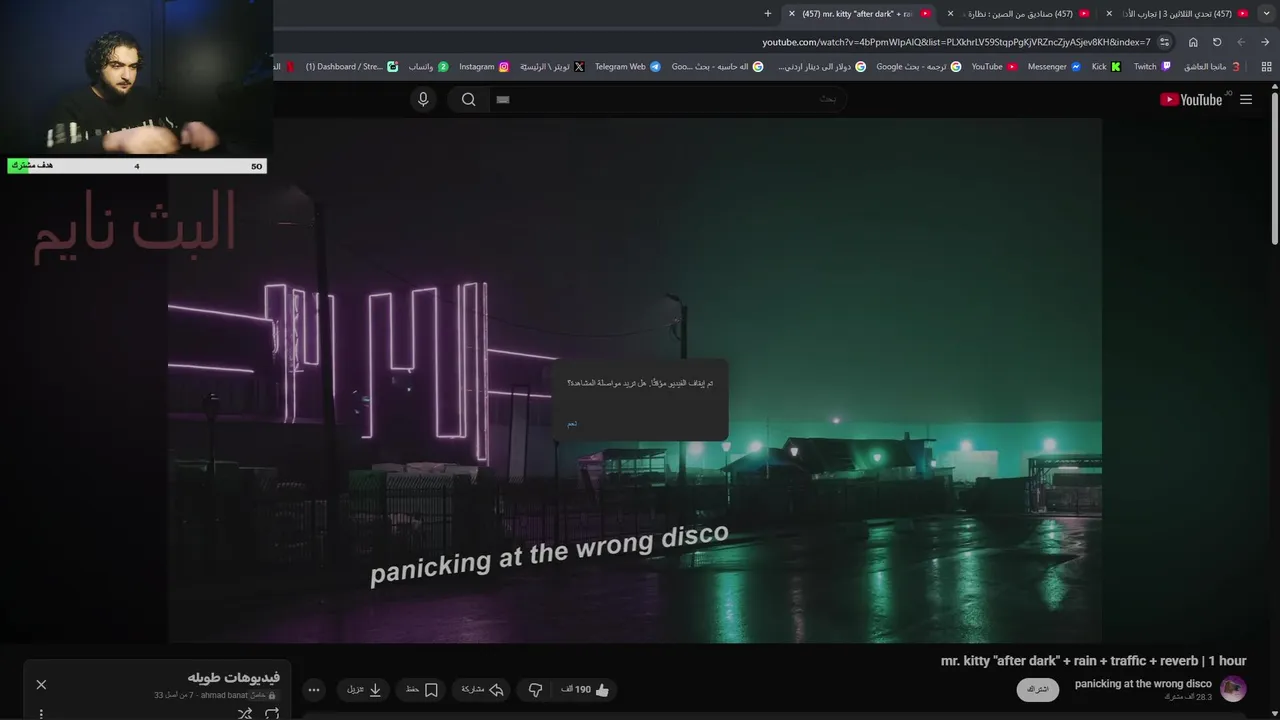This screenshot has height=720, width=1280.
Task: Open the Telegram Web bookmark
Action: 628,67
